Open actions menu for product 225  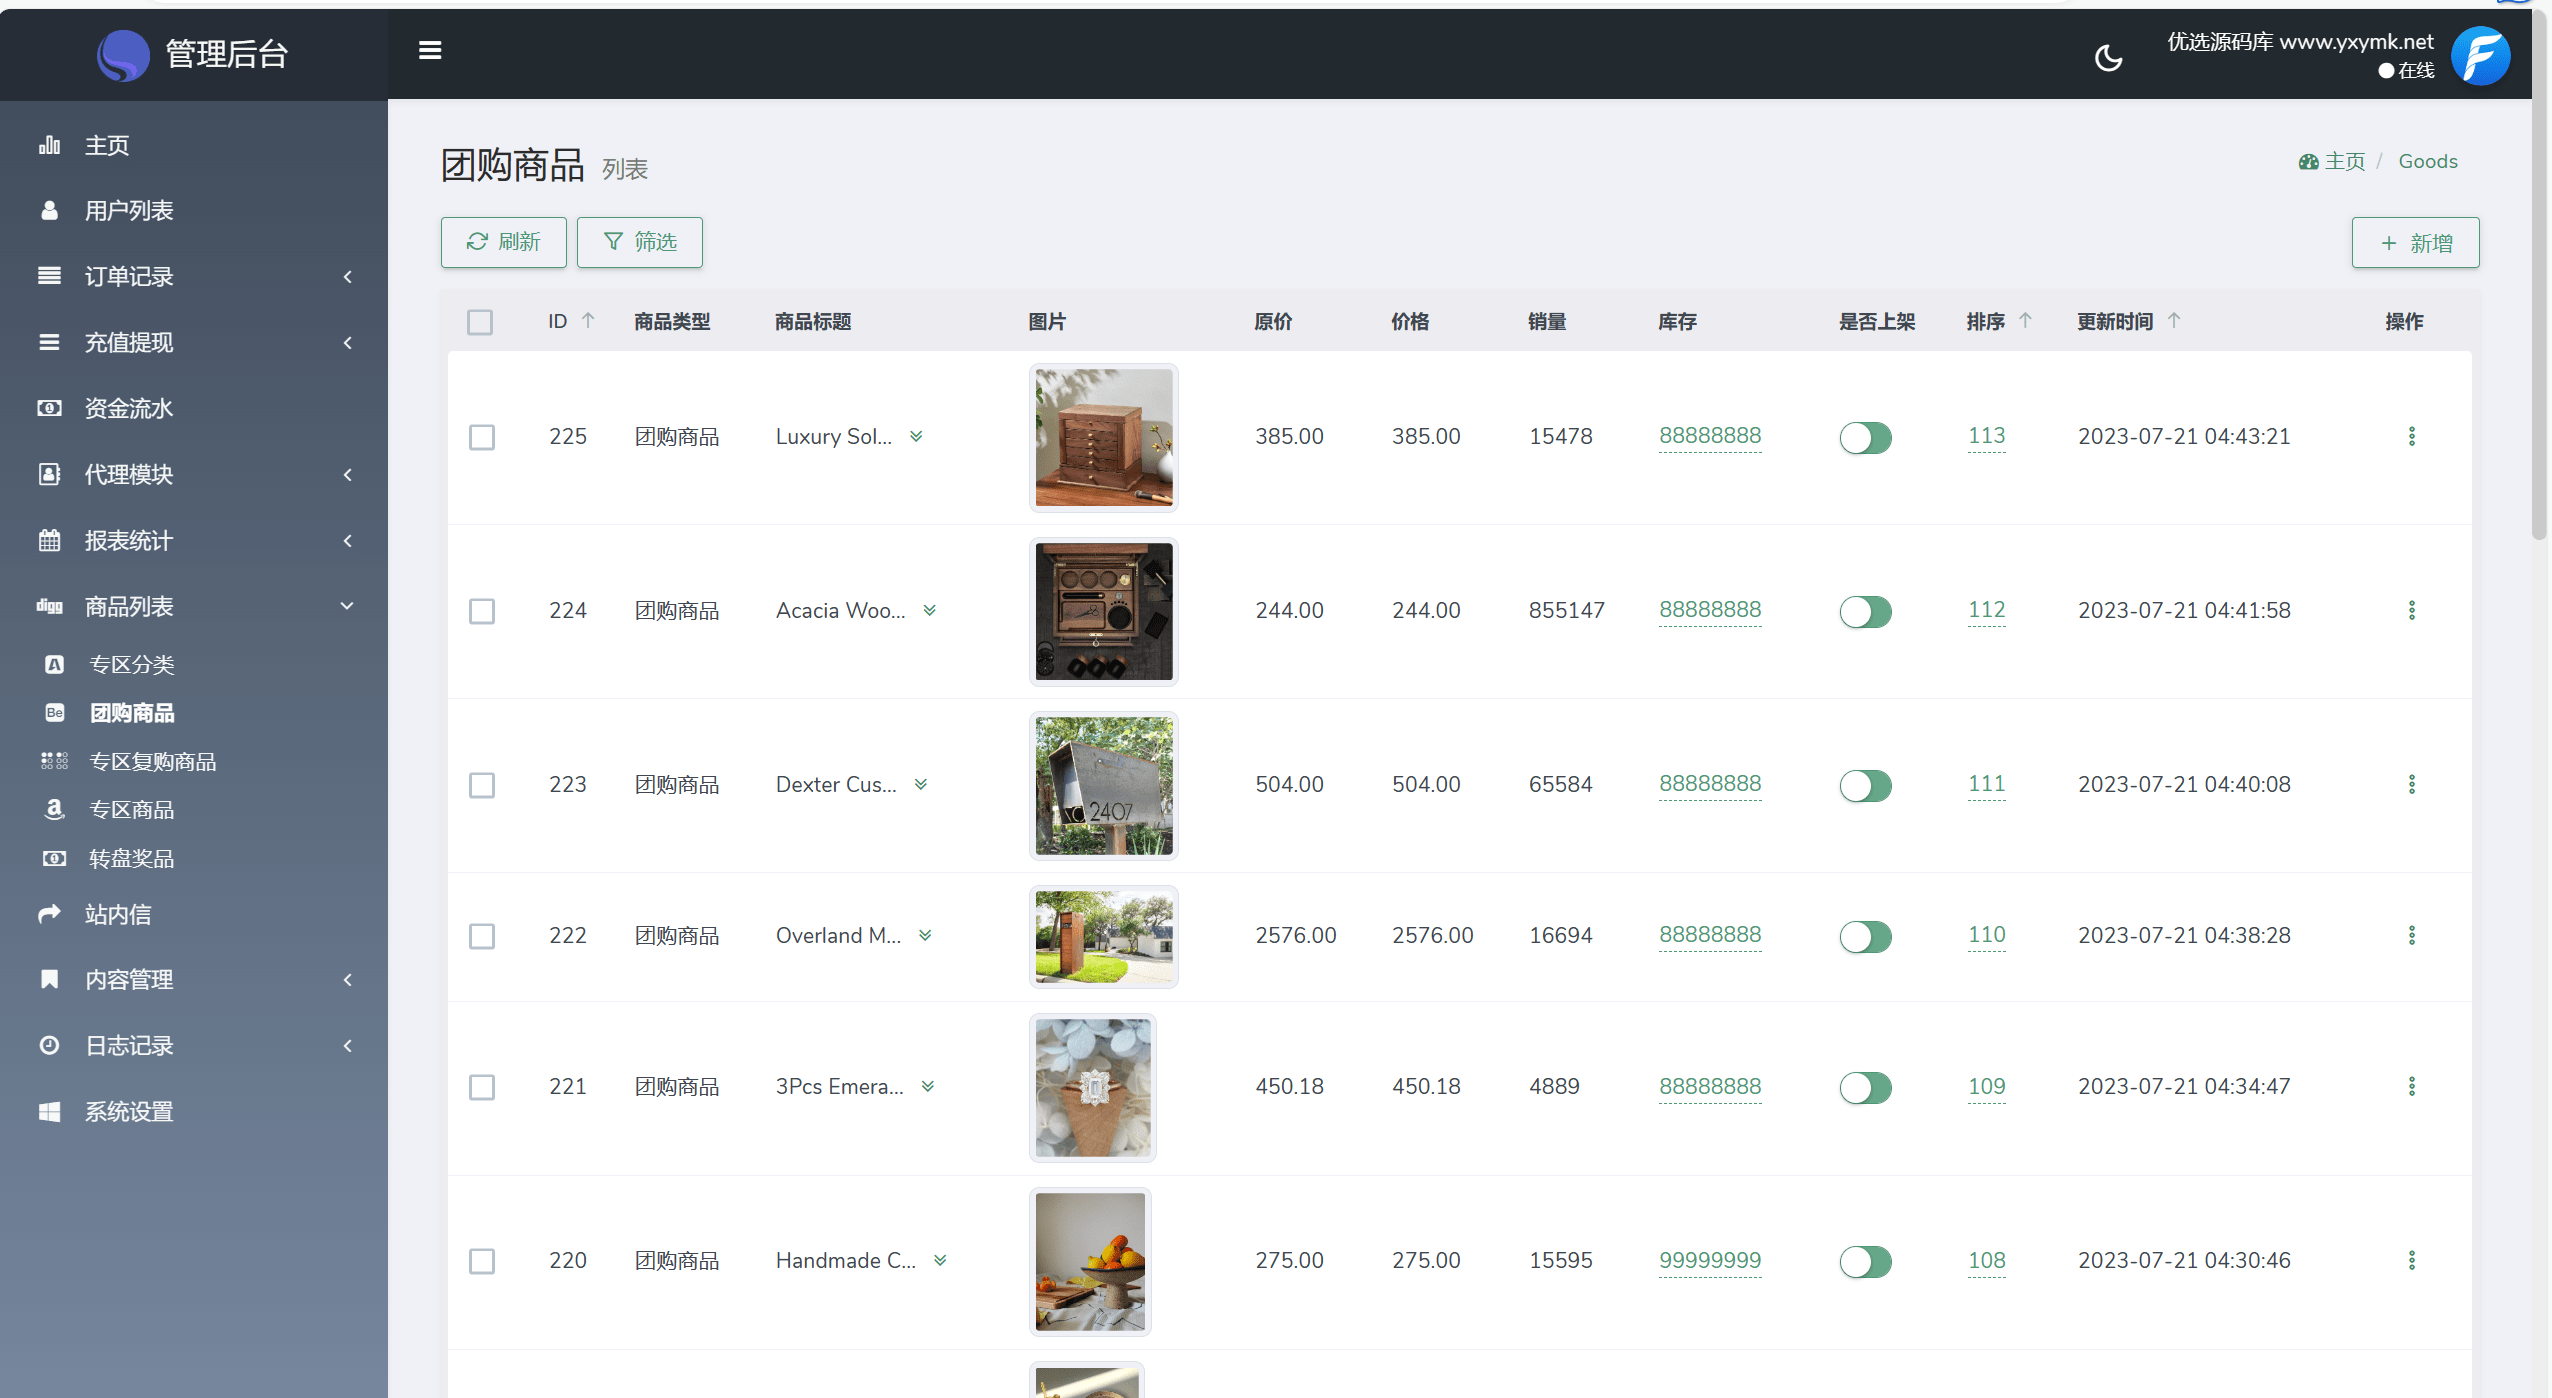coord(2411,436)
